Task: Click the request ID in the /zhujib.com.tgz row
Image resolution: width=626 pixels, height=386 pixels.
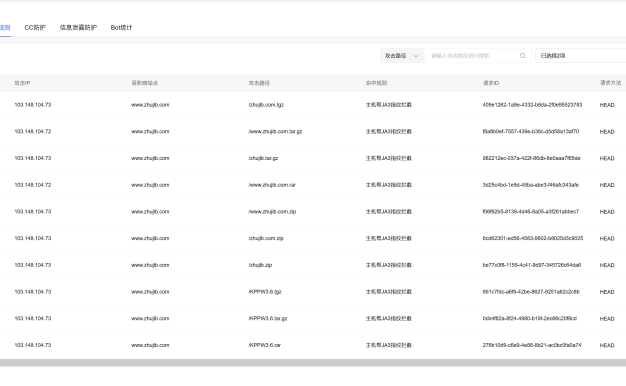Action: pyautogui.click(x=532, y=105)
